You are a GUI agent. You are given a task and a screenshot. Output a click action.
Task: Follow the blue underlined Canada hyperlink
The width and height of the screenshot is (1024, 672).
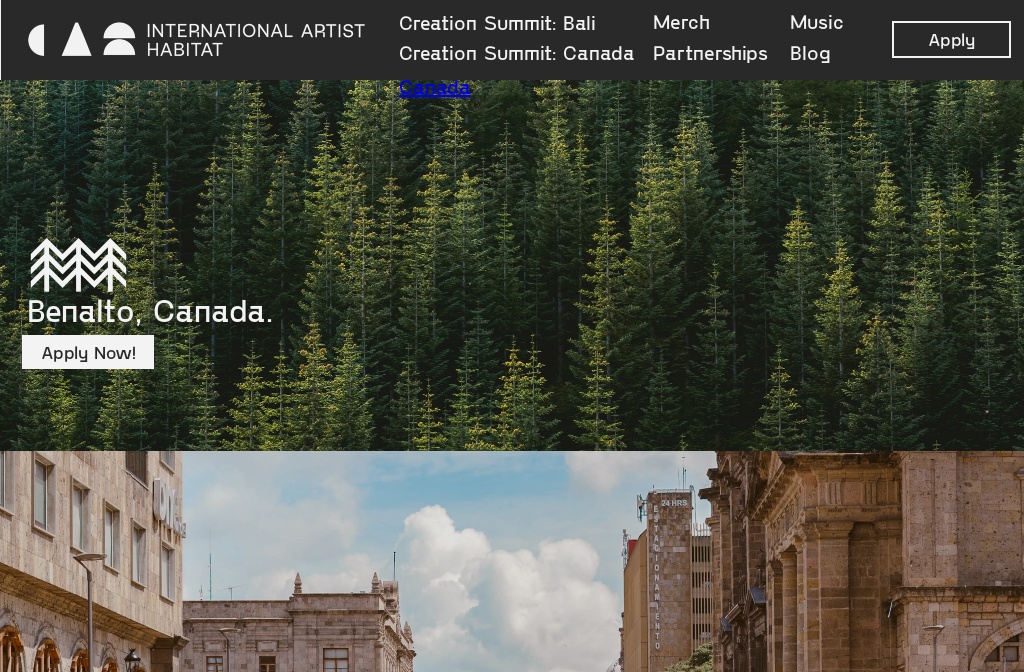coord(435,88)
